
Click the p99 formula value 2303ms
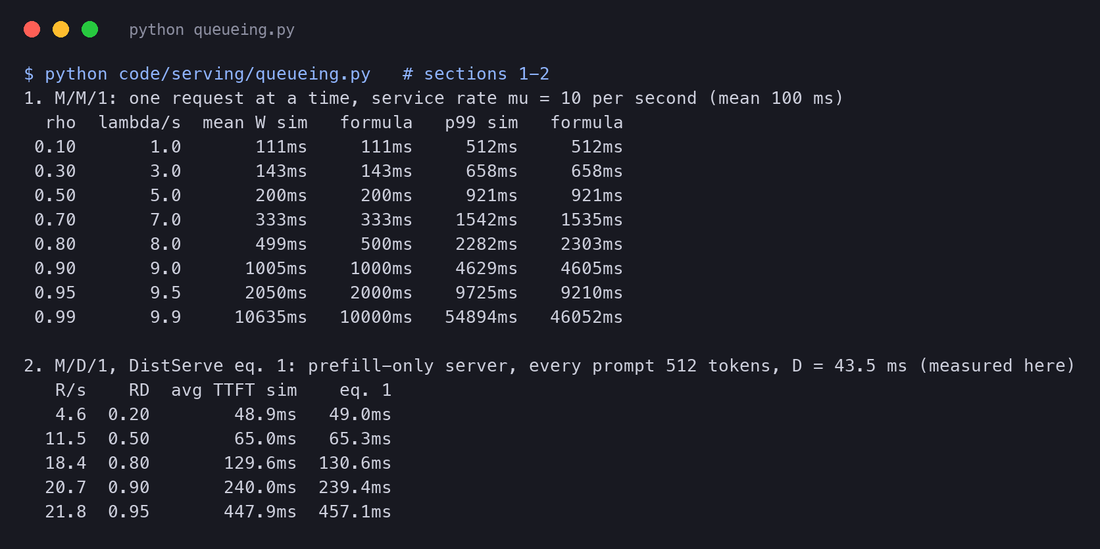click(591, 244)
